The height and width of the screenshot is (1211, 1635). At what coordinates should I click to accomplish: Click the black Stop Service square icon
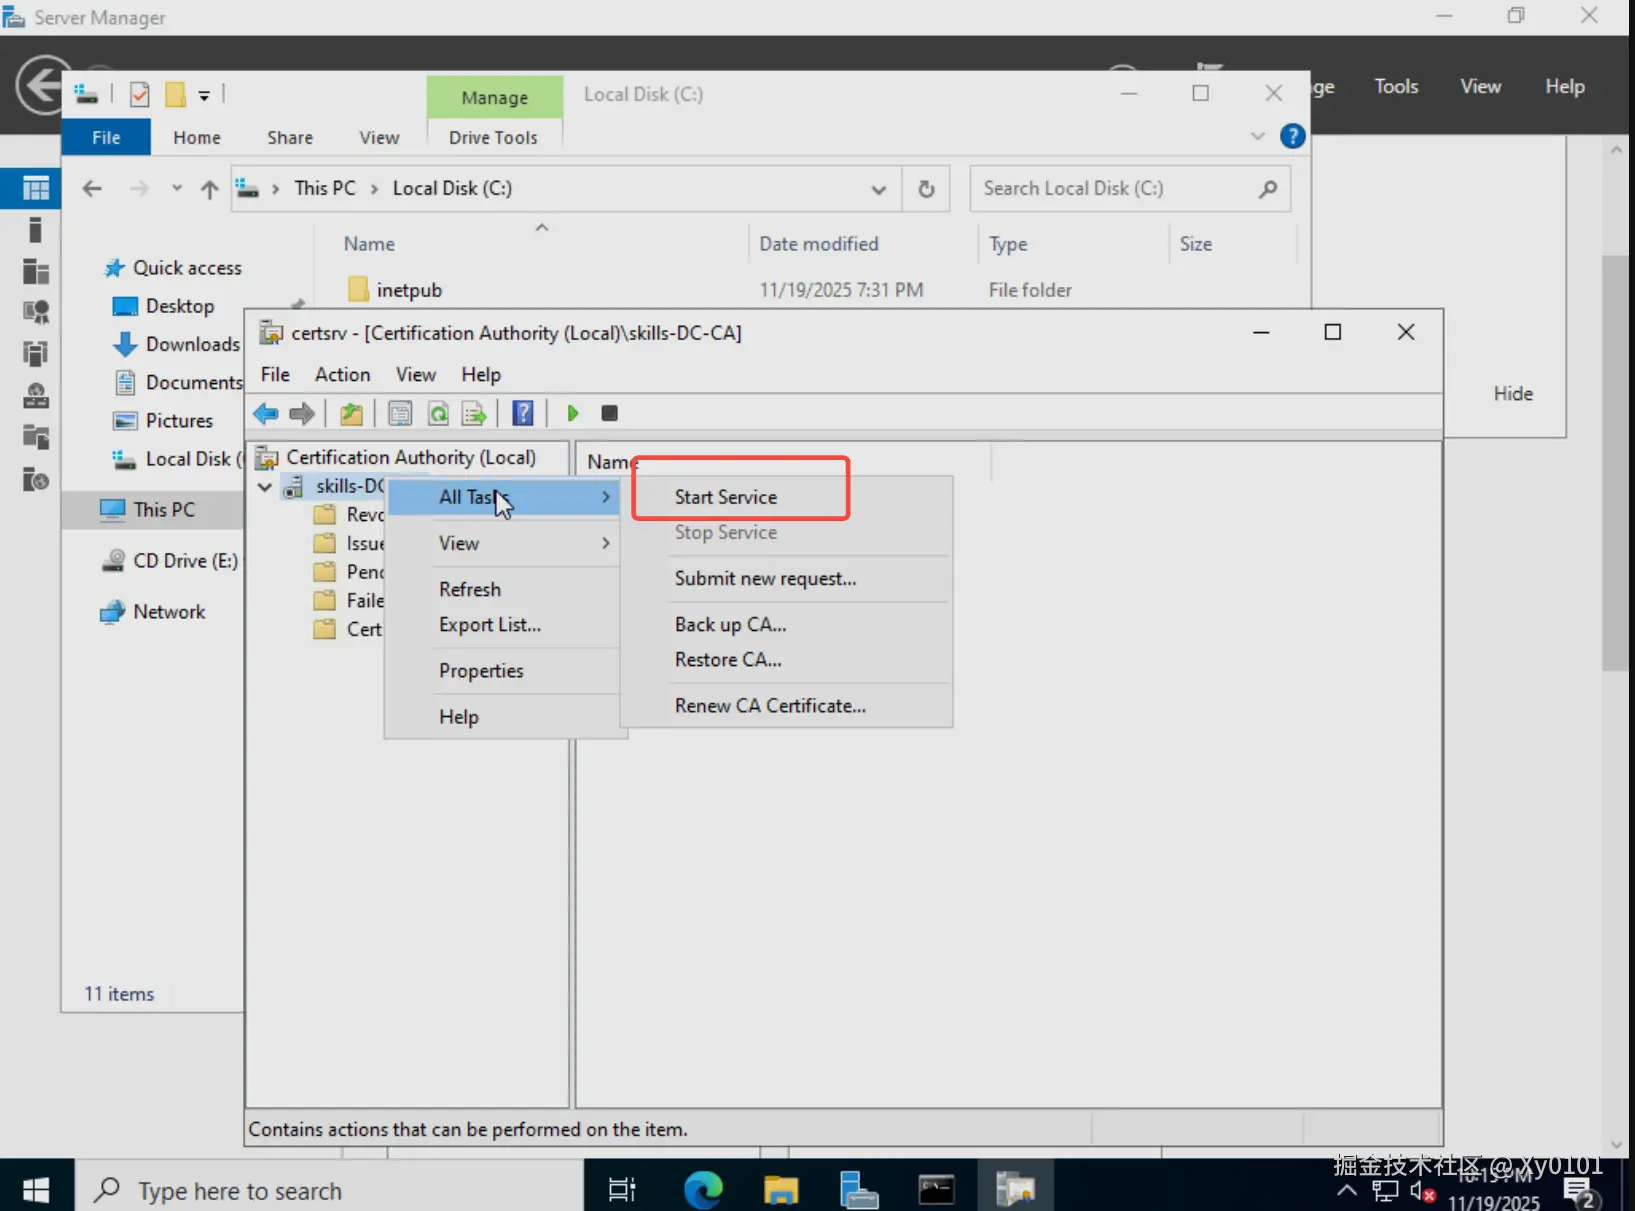609,413
